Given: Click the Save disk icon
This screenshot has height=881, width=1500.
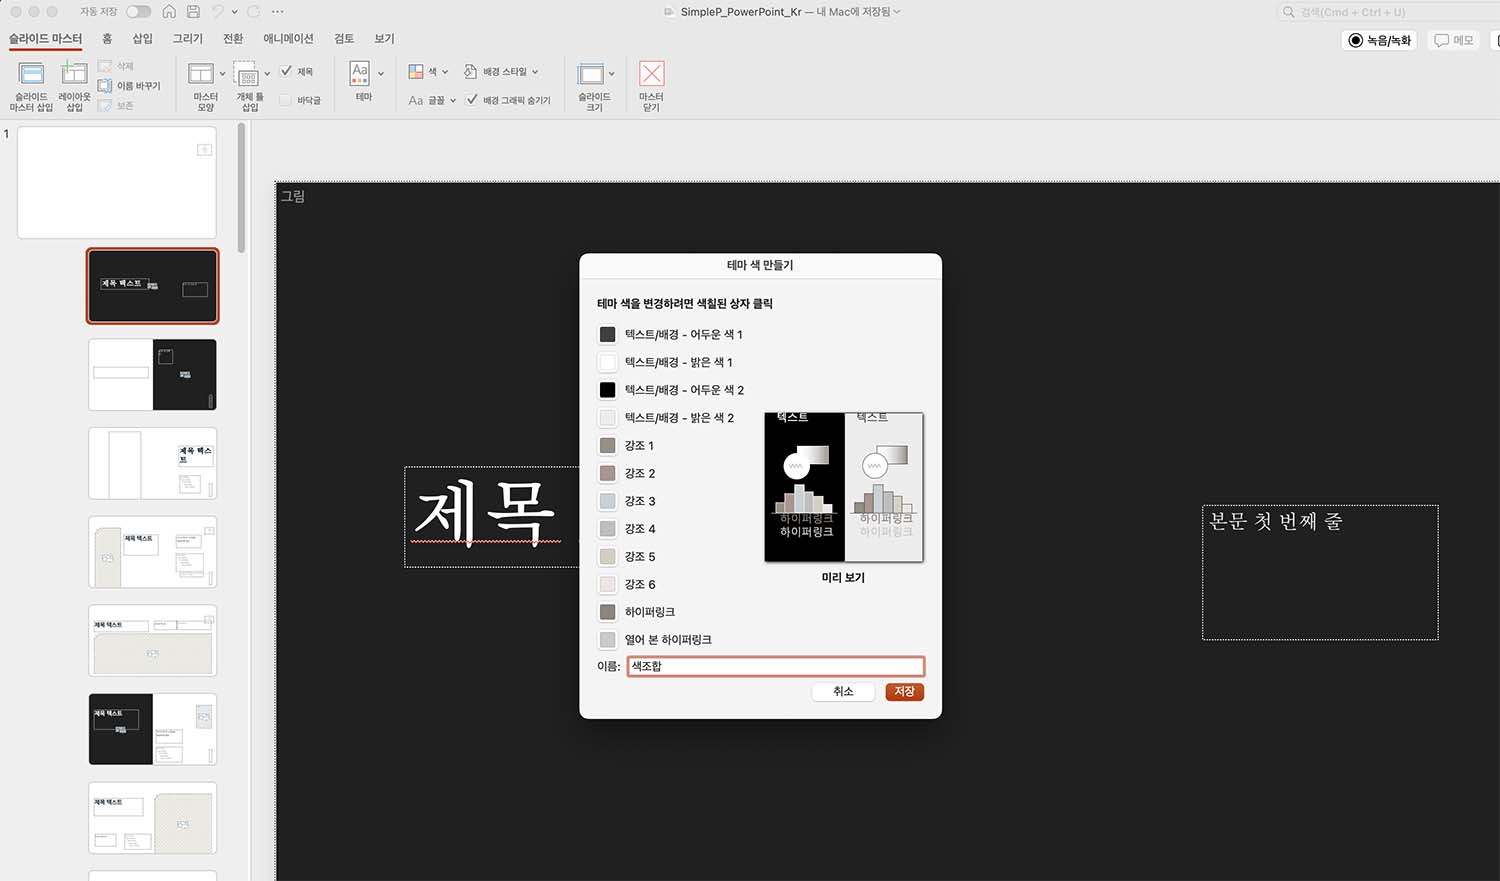Looking at the screenshot, I should (x=193, y=12).
